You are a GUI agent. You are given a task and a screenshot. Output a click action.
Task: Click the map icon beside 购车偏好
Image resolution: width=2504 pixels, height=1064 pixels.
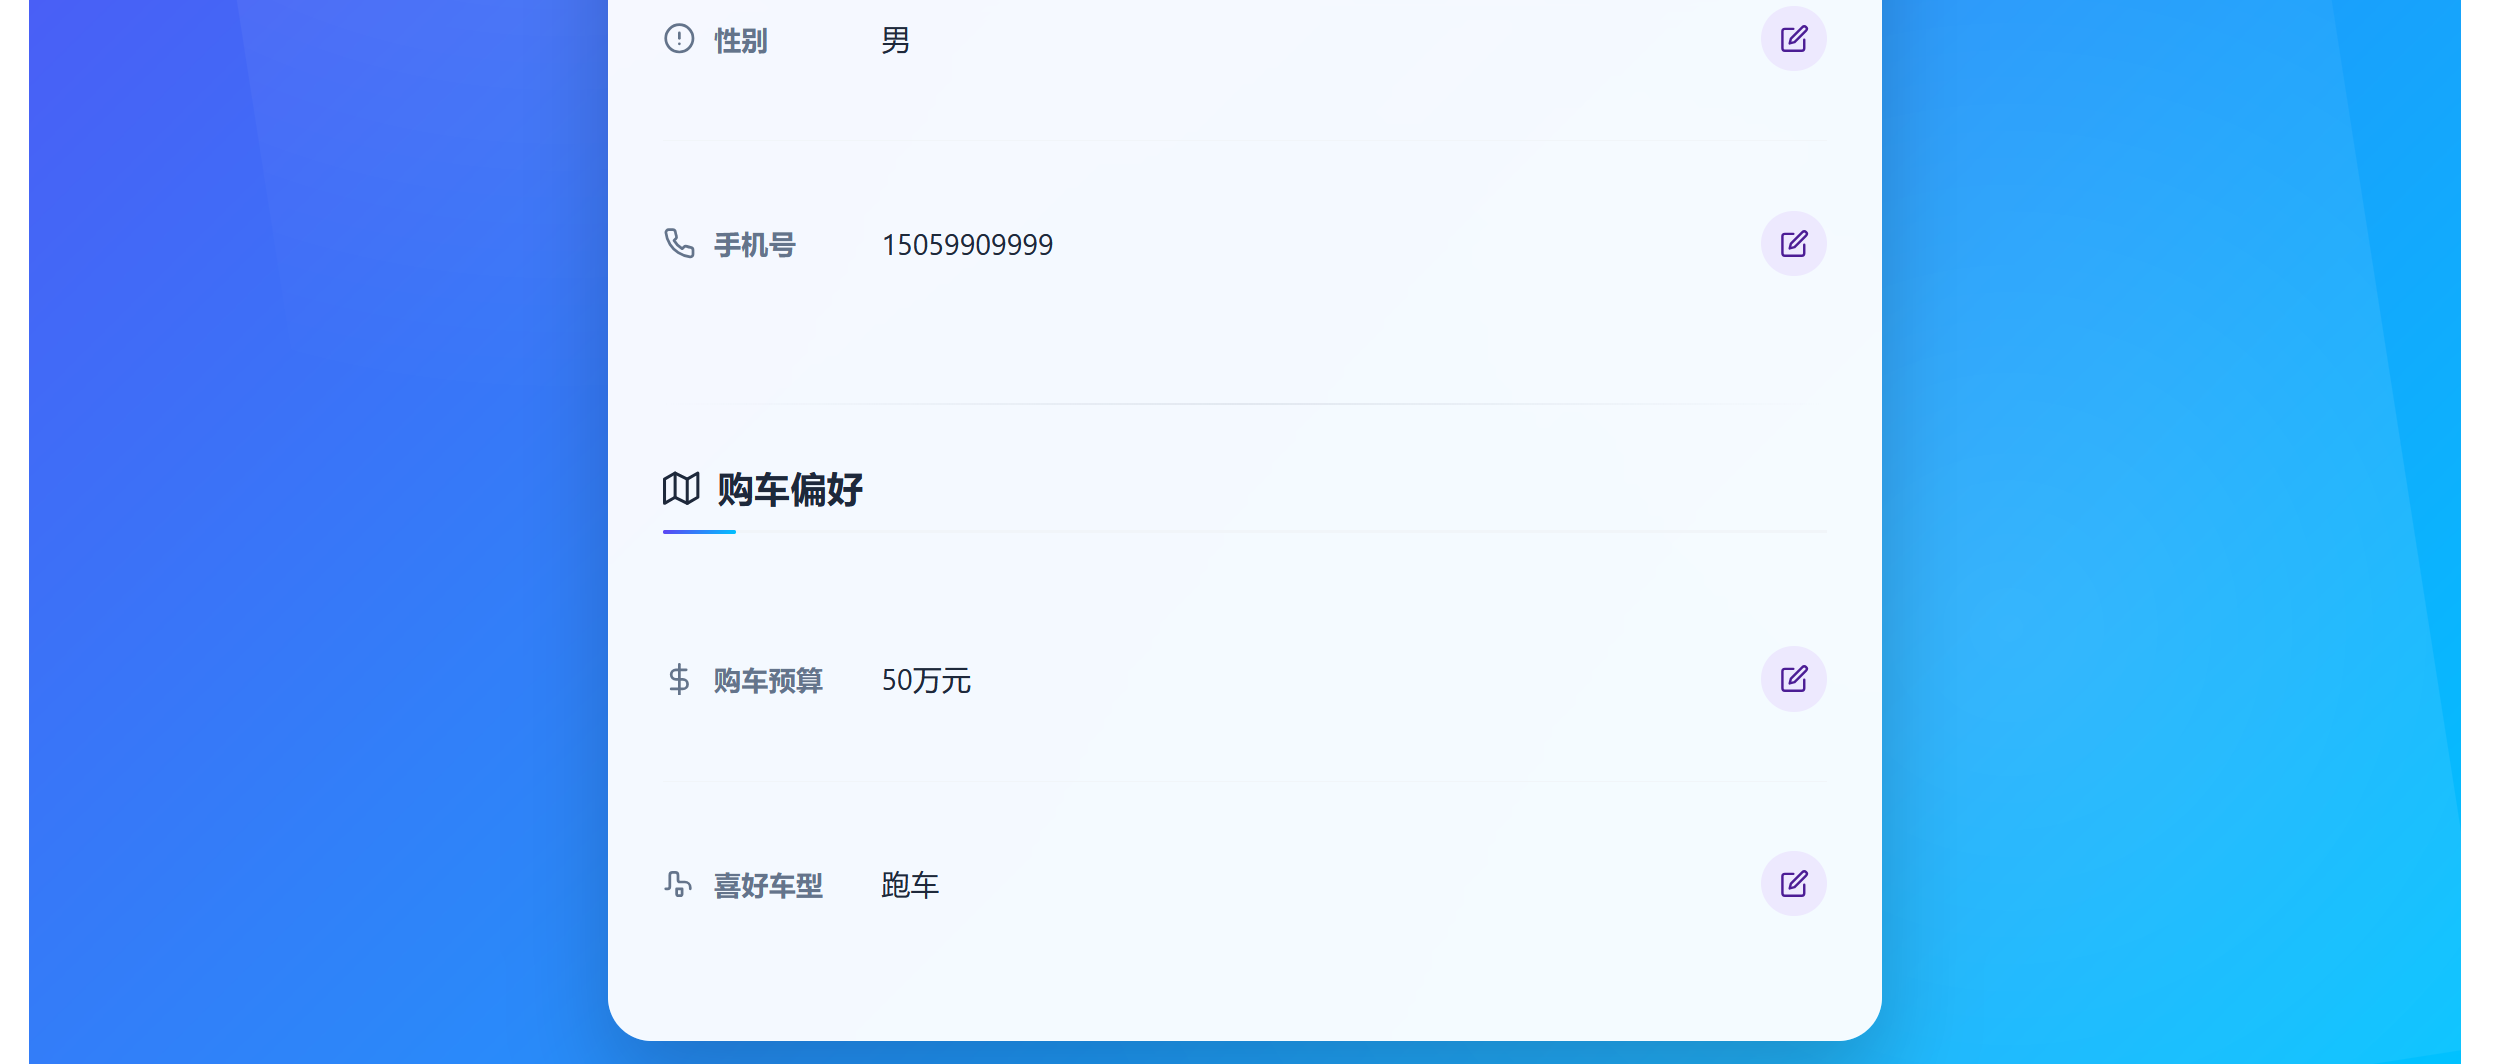click(x=681, y=489)
